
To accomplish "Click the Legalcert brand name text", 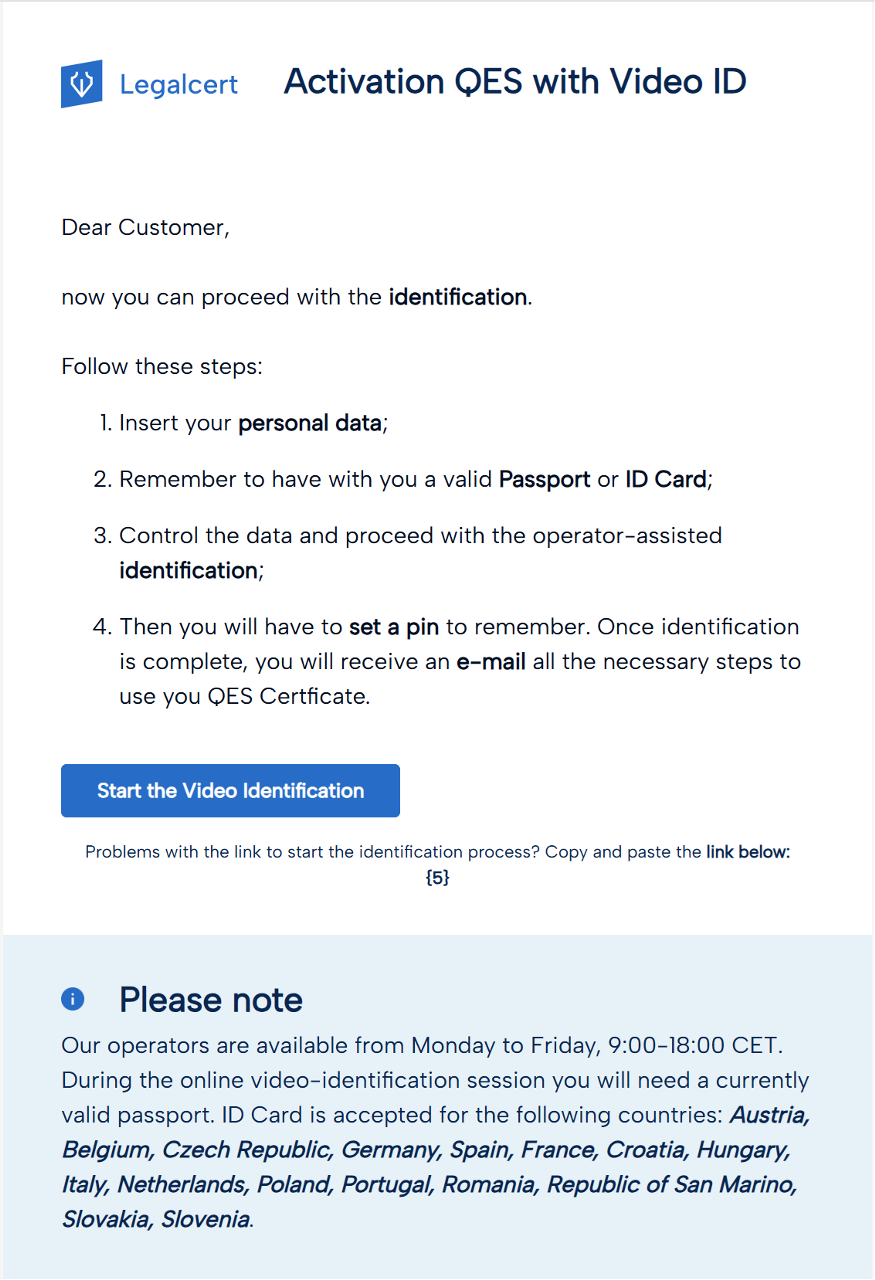I will point(178,84).
